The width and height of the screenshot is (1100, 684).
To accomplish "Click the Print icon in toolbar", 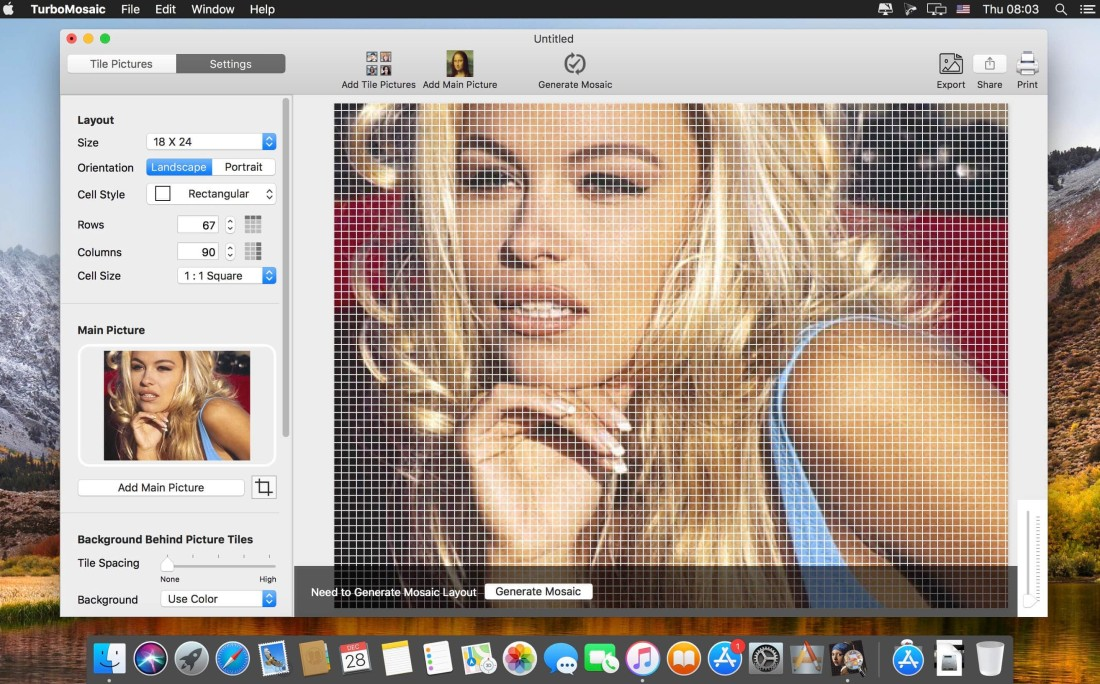I will coord(1027,64).
